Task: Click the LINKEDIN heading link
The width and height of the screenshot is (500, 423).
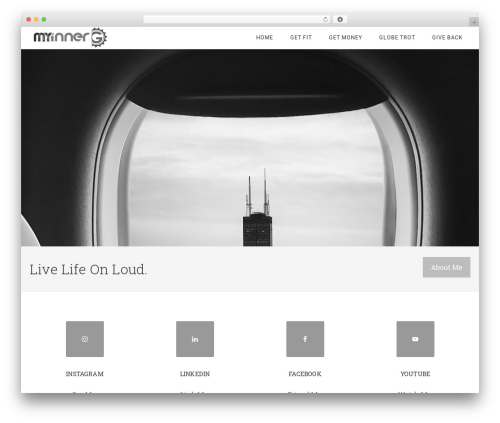Action: point(195,374)
